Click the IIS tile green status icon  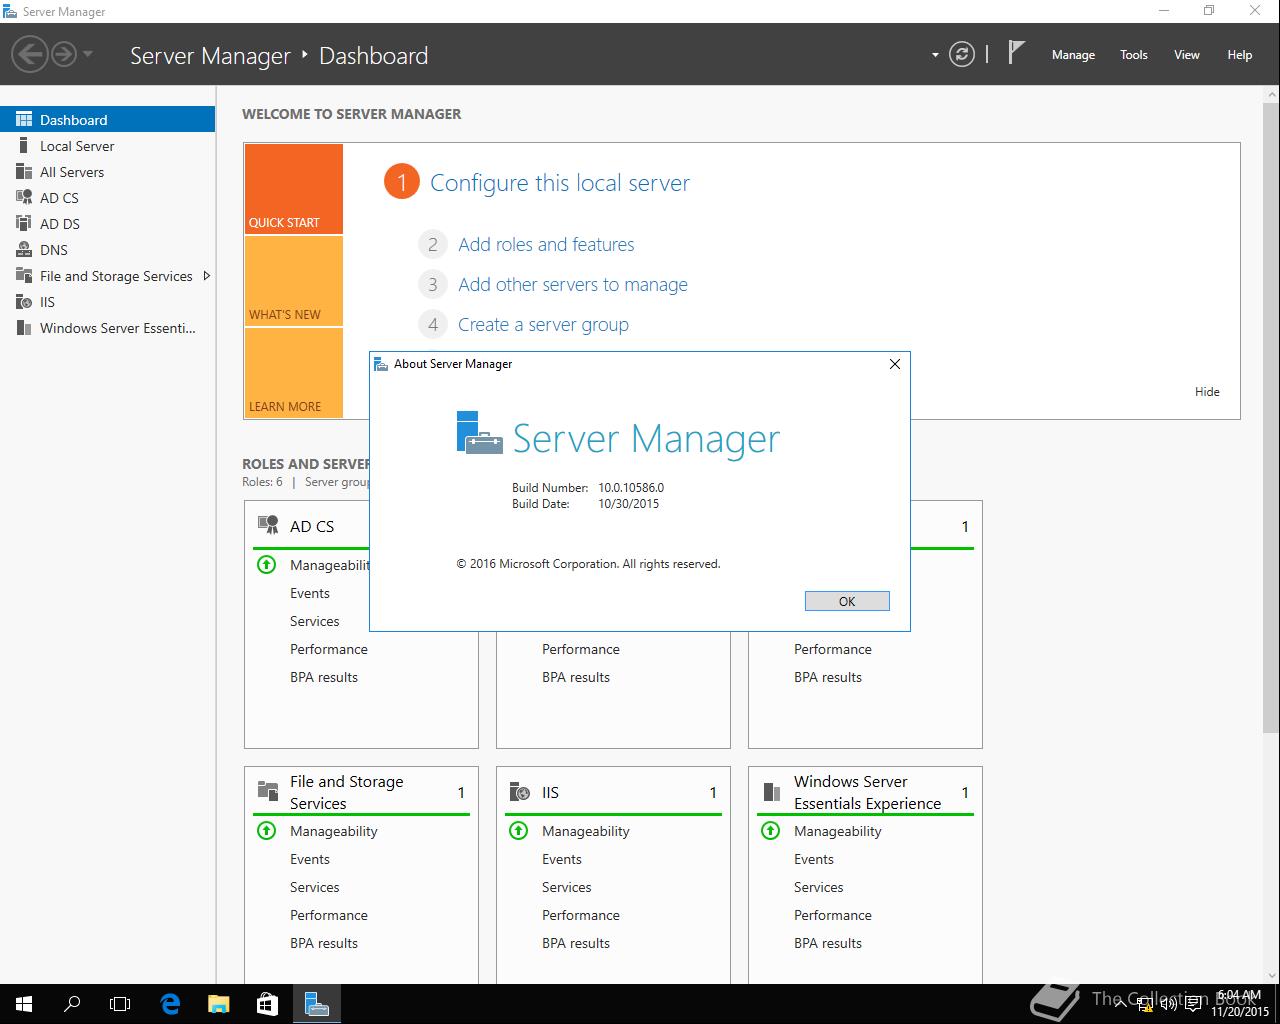pyautogui.click(x=518, y=830)
